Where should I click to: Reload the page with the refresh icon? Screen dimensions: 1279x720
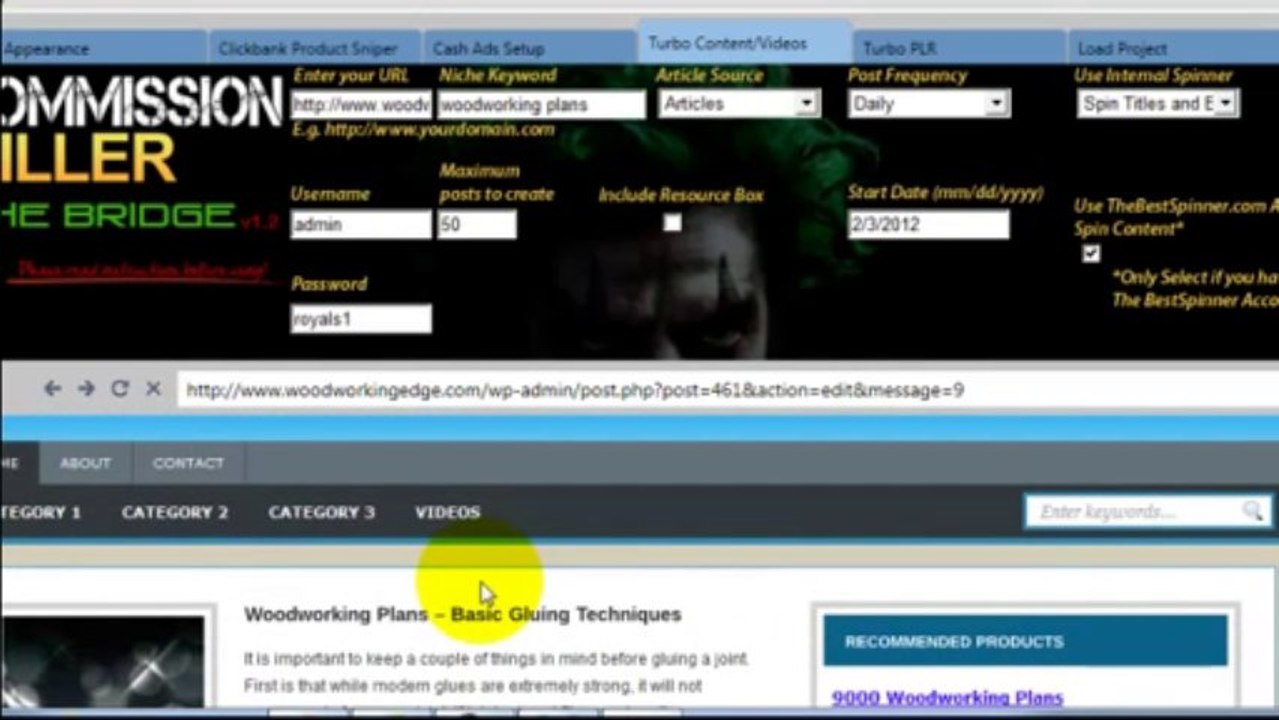click(120, 389)
